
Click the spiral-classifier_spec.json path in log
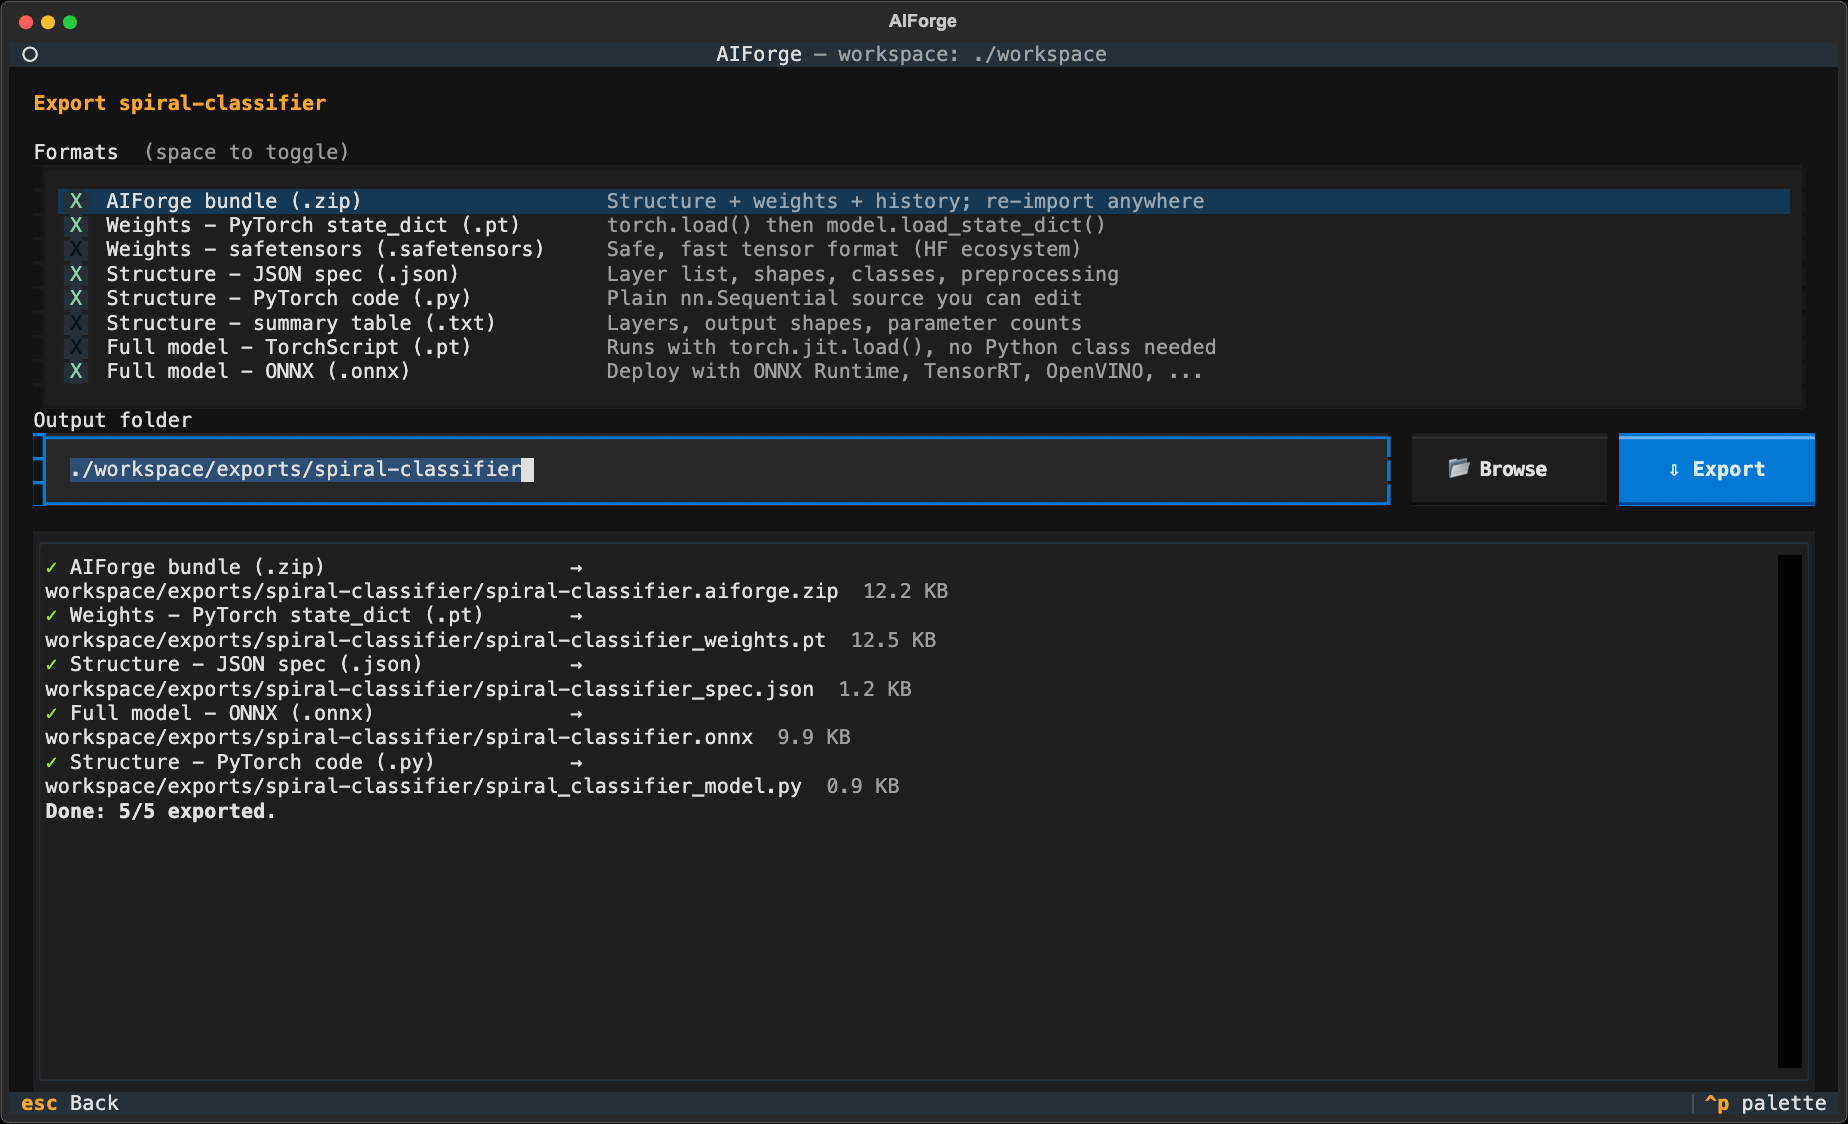click(x=429, y=689)
